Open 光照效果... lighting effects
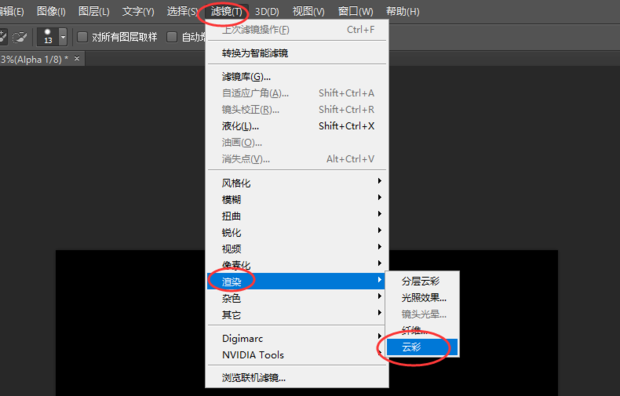 pyautogui.click(x=422, y=297)
